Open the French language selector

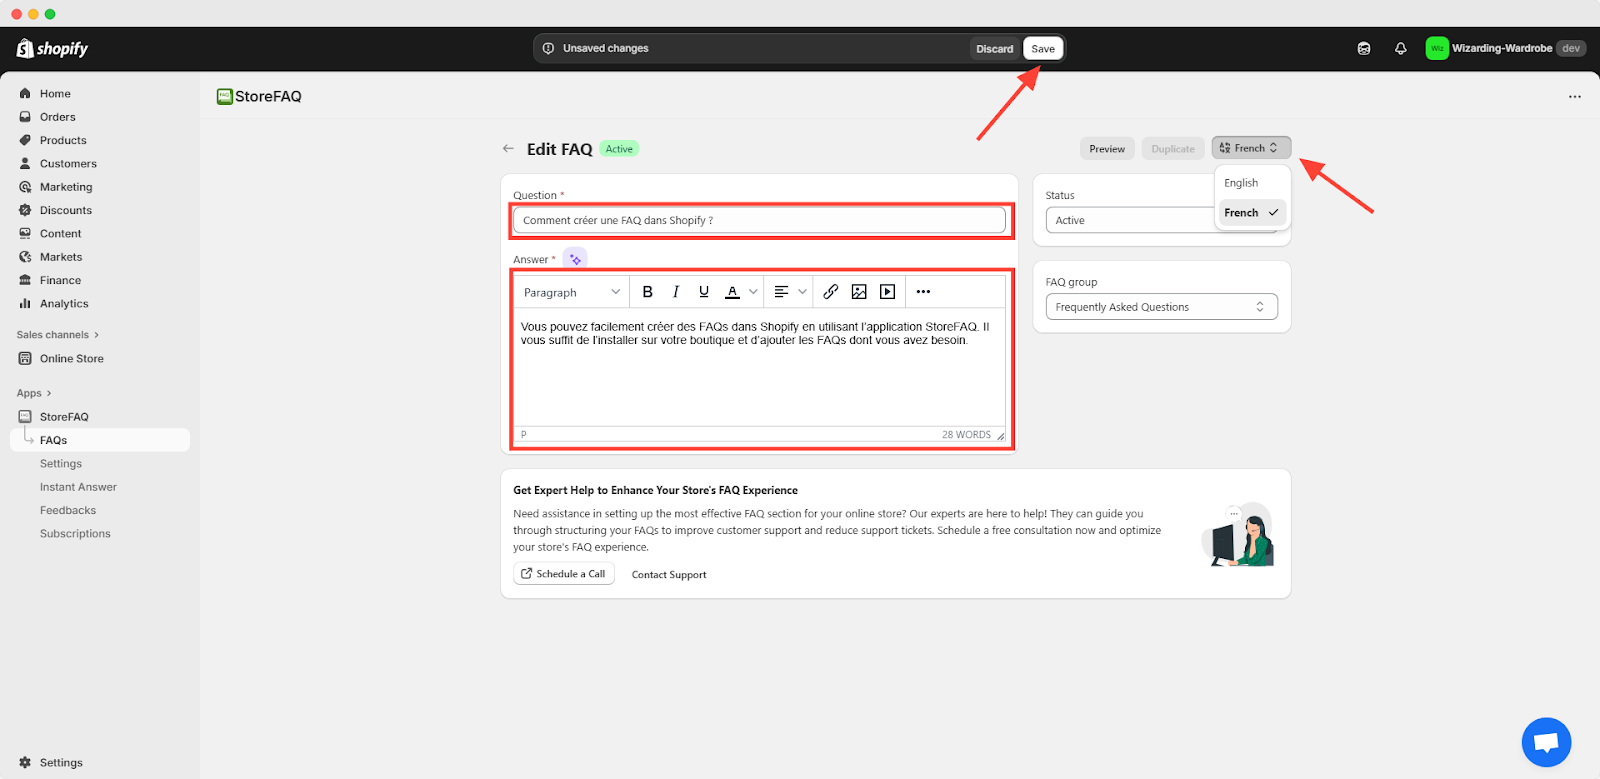pyautogui.click(x=1251, y=148)
